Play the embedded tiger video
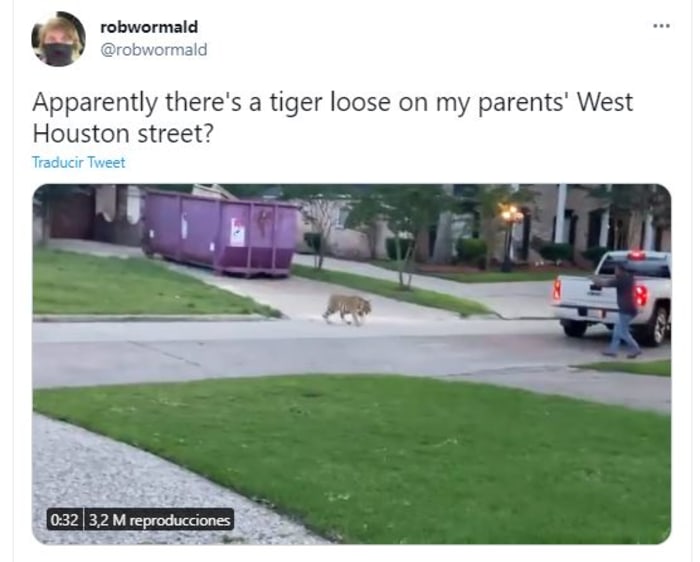 click(x=351, y=364)
